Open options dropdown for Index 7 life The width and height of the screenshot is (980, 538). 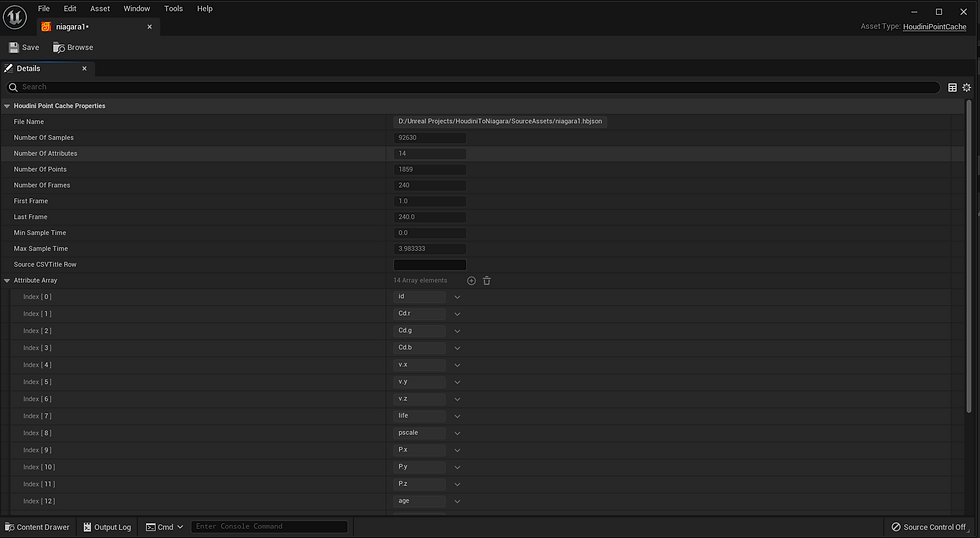(x=458, y=416)
